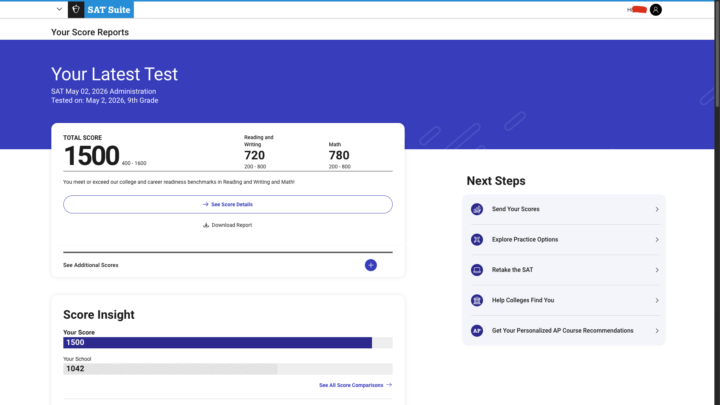The width and height of the screenshot is (720, 405).
Task: Click the college readiness benchmarks message
Action: (179, 182)
